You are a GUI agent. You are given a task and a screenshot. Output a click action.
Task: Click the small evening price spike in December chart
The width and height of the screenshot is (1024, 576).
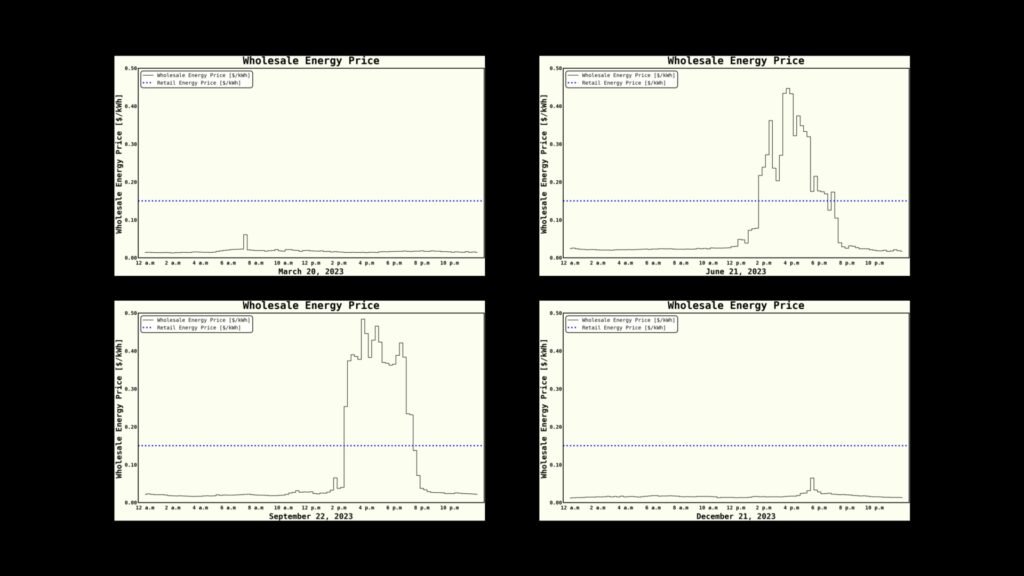coord(812,480)
